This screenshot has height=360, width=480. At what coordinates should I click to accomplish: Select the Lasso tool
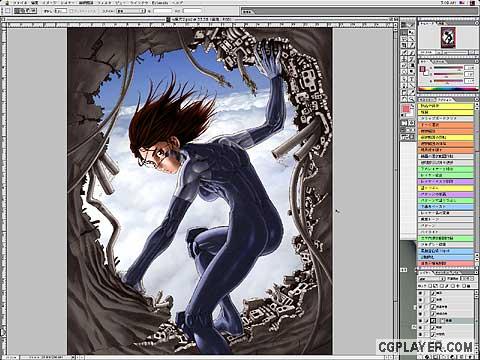coord(404,39)
